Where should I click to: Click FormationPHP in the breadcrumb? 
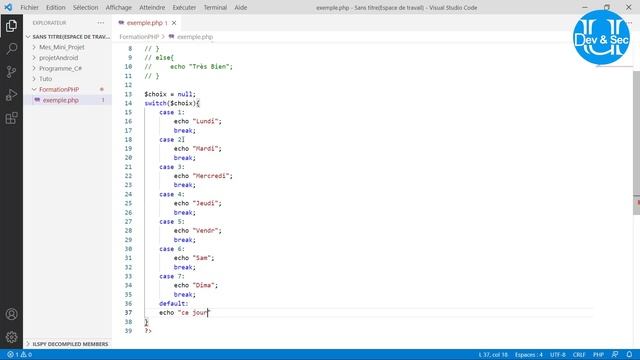coord(139,37)
